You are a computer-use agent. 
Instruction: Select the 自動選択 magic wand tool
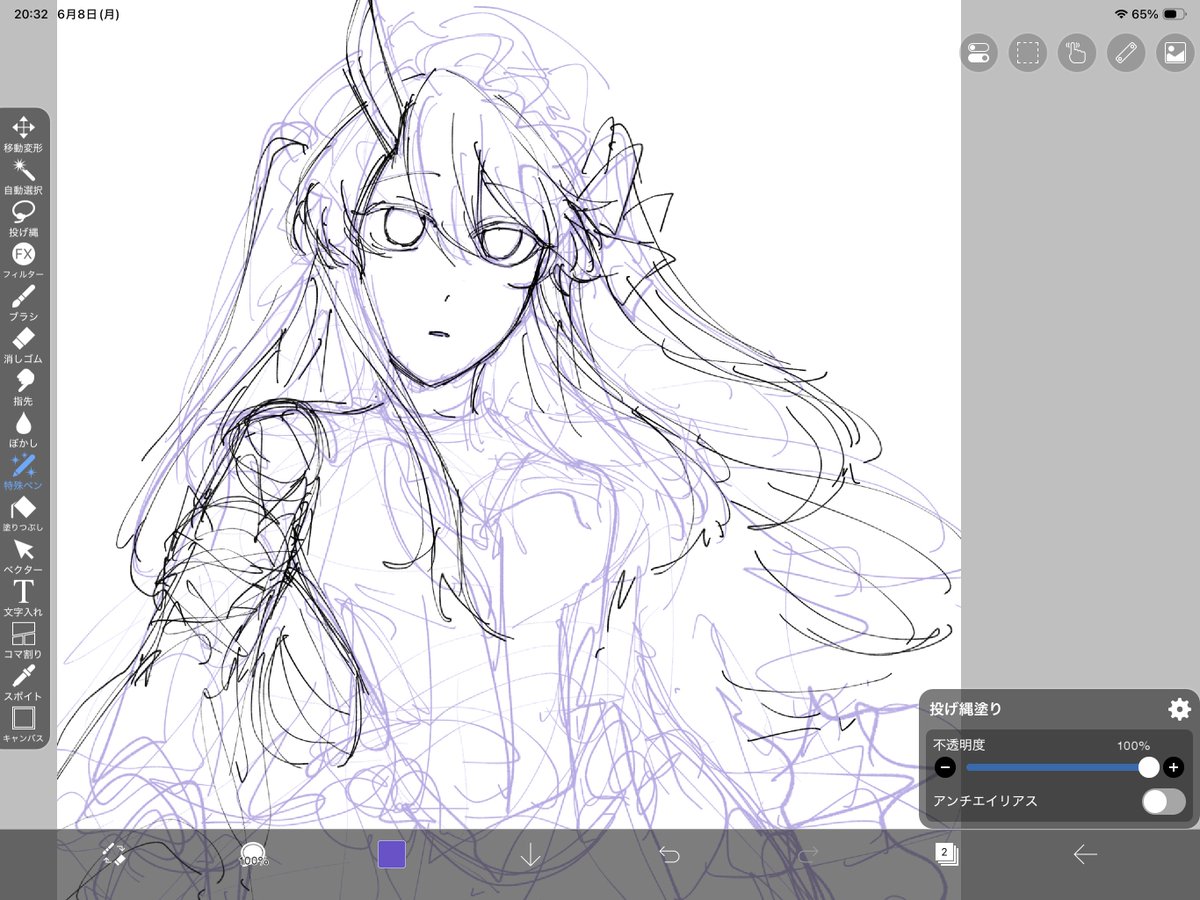pyautogui.click(x=24, y=175)
